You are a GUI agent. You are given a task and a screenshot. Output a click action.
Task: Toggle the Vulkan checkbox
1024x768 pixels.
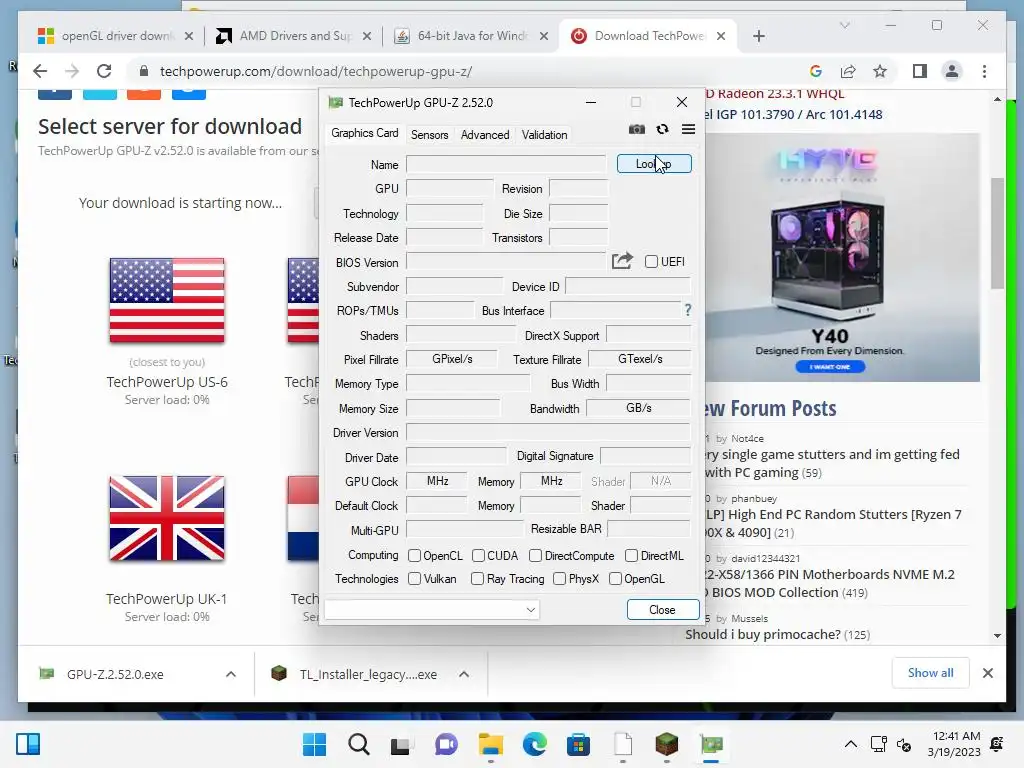pos(414,579)
